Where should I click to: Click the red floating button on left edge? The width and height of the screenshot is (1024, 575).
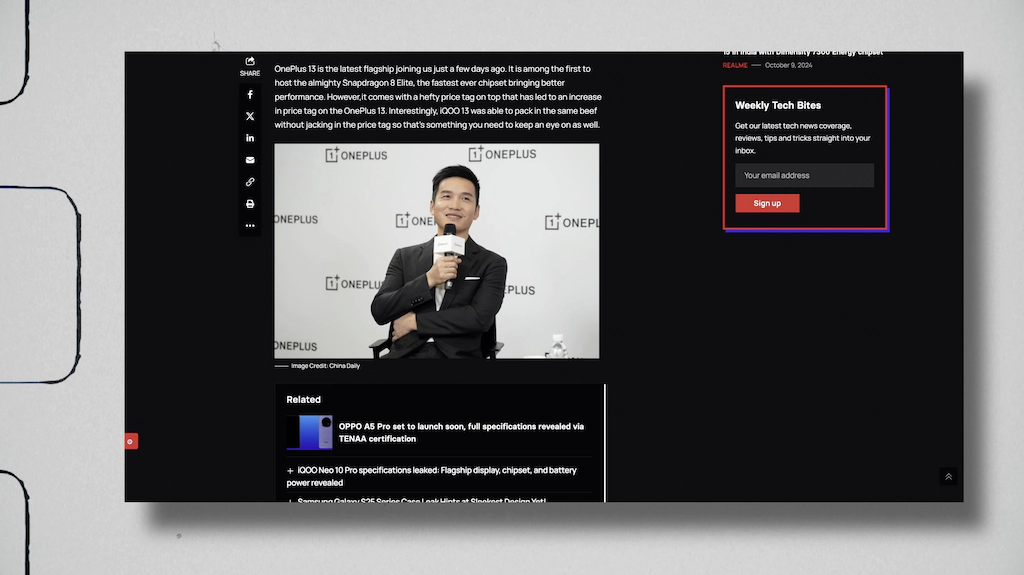[x=131, y=442]
